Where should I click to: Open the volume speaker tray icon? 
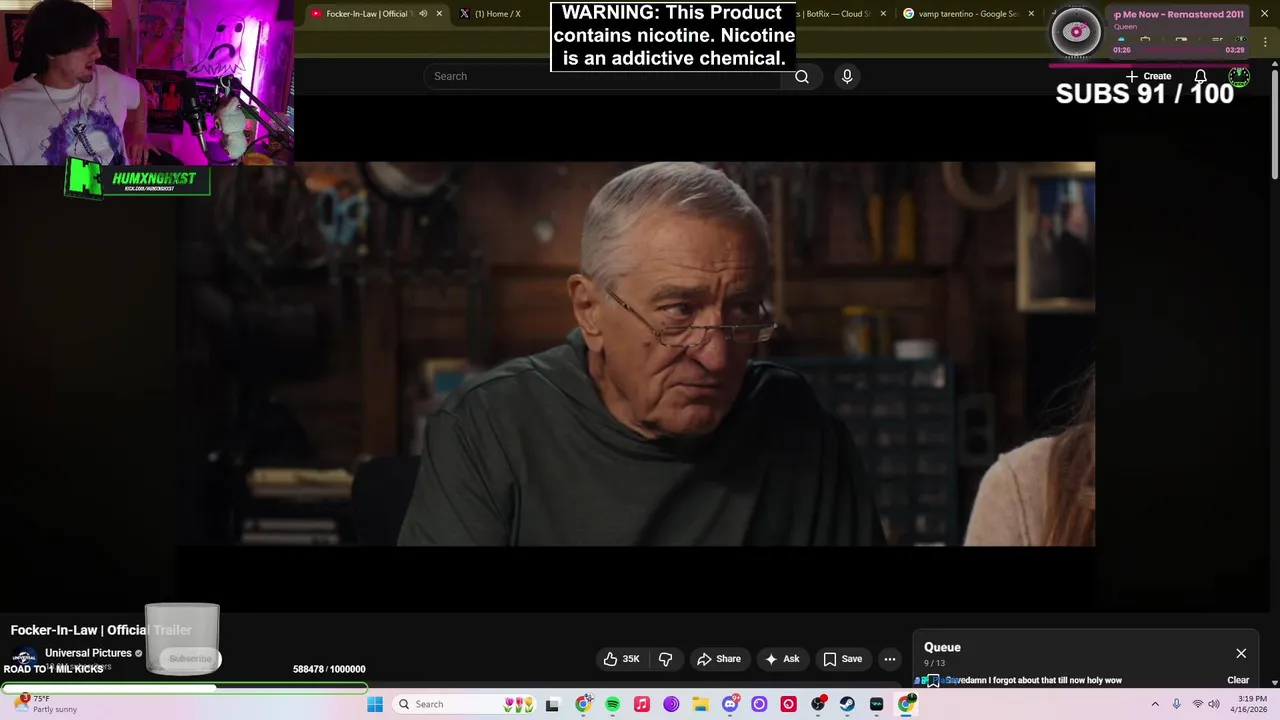[x=1214, y=704]
